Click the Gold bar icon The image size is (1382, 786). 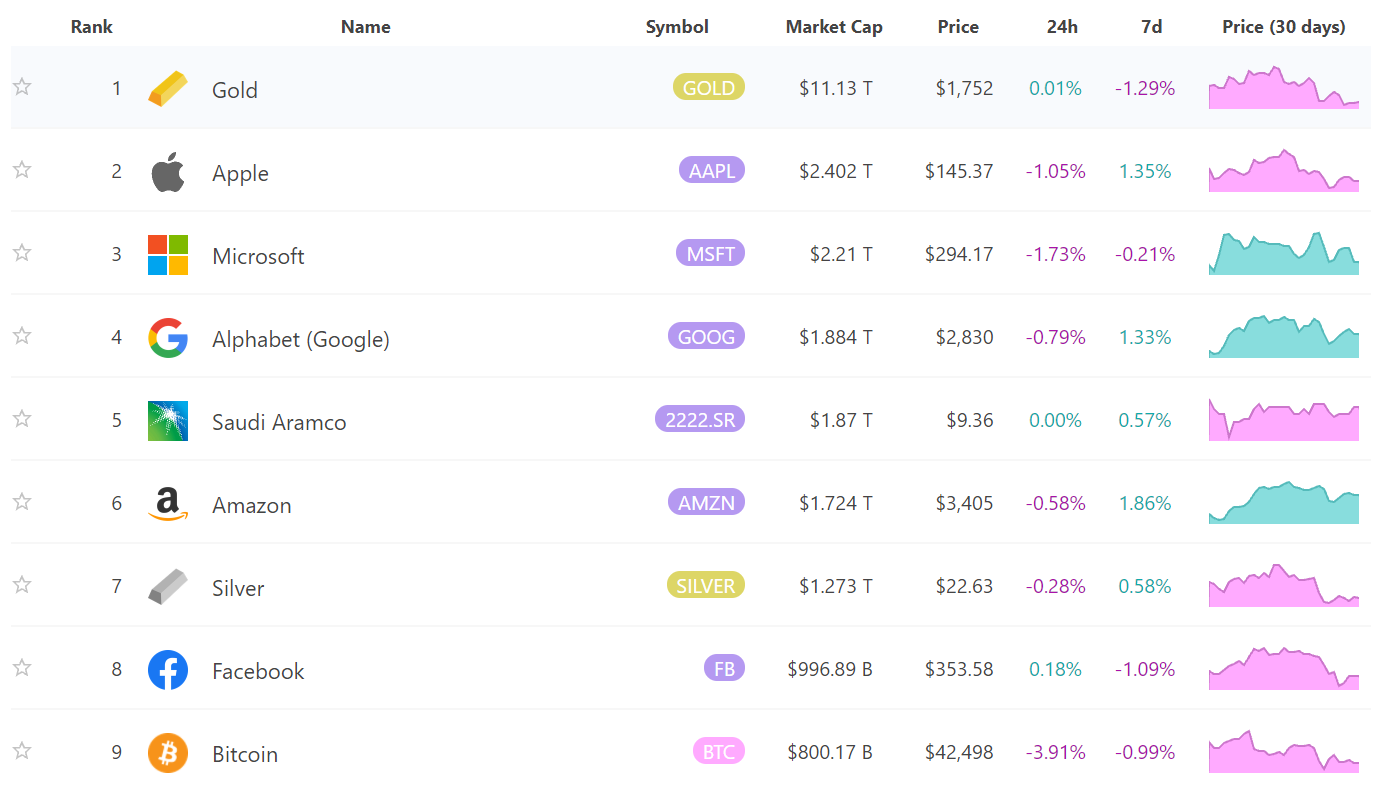coord(167,89)
